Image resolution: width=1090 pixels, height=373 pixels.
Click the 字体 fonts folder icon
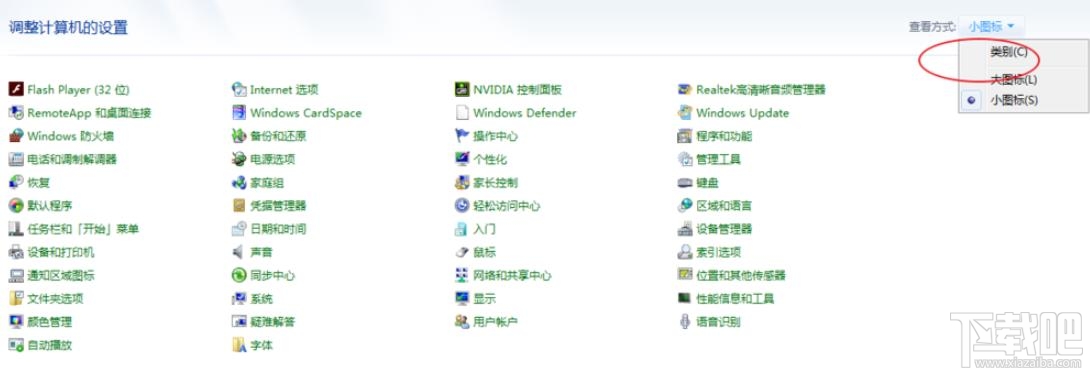click(239, 345)
